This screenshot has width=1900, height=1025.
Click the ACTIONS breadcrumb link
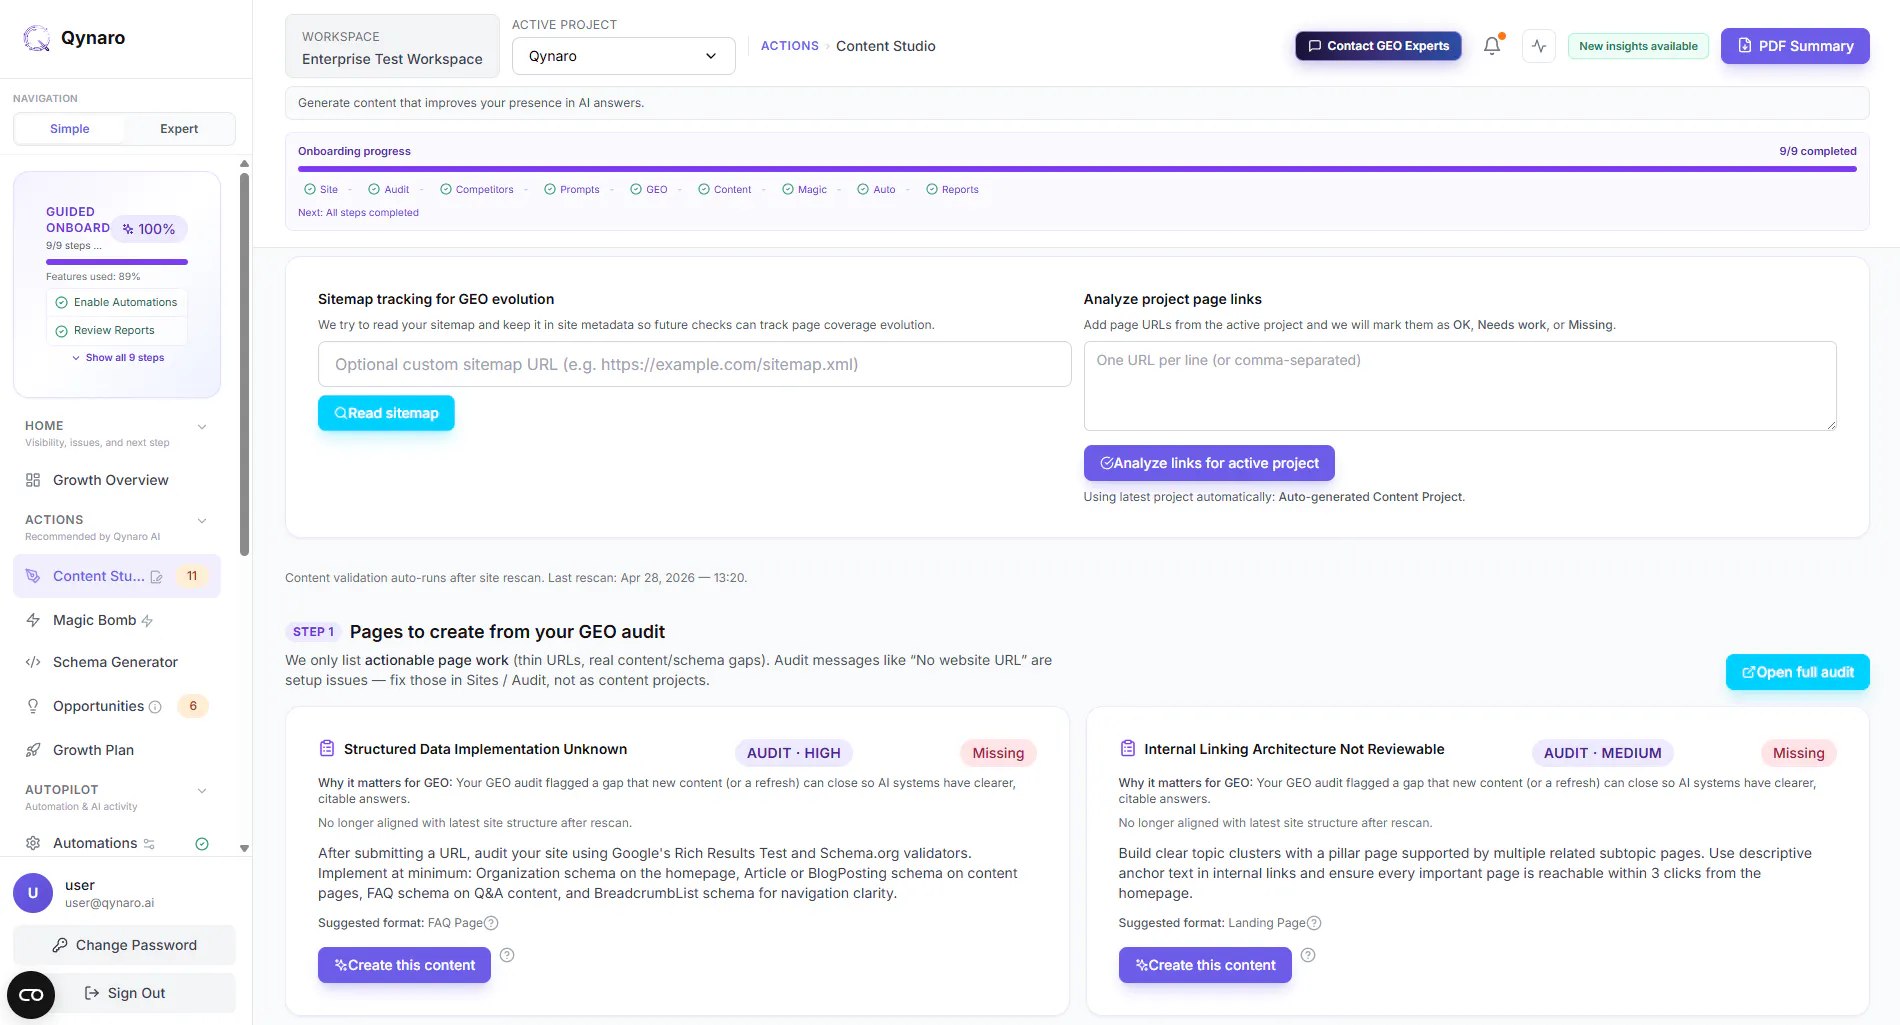click(789, 46)
